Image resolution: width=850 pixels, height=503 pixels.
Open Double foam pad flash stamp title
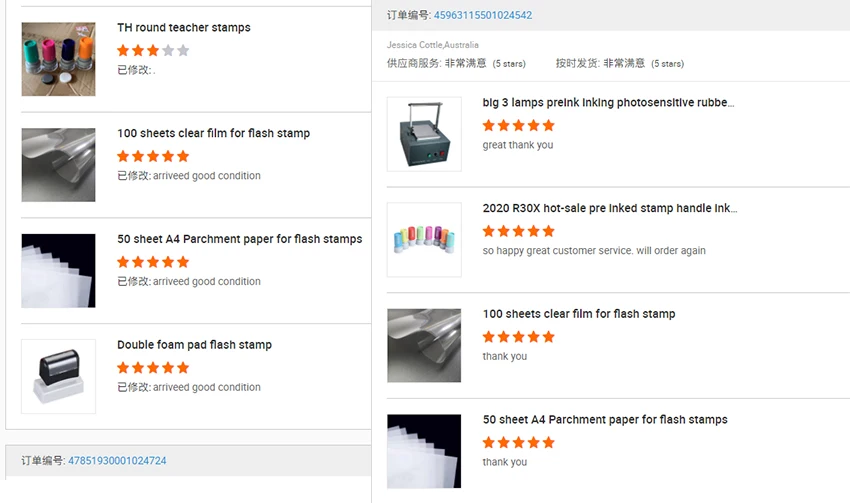[194, 345]
